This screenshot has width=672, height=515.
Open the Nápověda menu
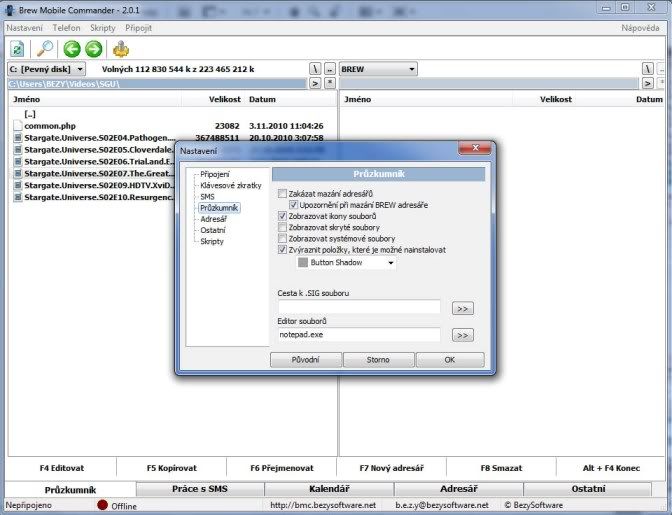pos(640,28)
